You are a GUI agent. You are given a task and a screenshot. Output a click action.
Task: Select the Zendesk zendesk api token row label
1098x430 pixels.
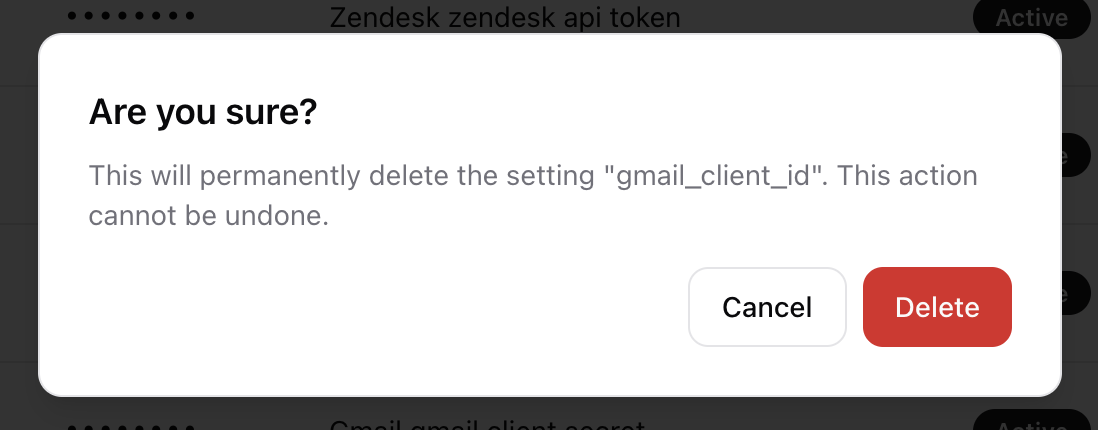point(504,17)
